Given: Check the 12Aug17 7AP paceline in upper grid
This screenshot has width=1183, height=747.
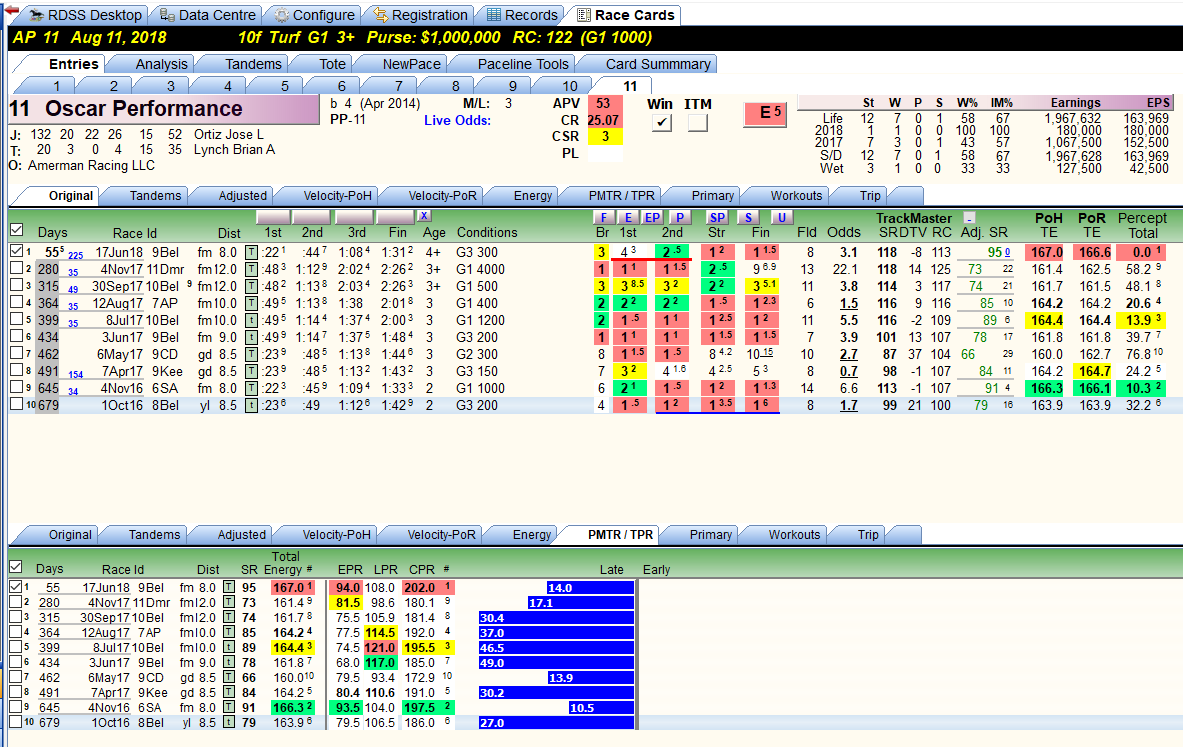Looking at the screenshot, I should [x=17, y=302].
